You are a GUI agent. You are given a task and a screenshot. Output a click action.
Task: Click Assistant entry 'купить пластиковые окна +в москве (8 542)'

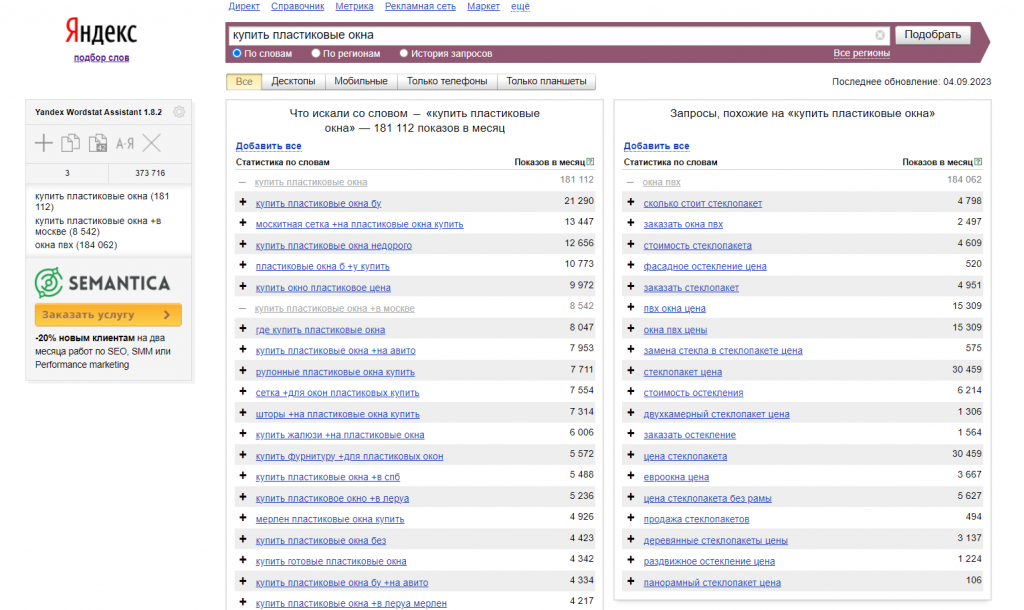pyautogui.click(x=98, y=226)
